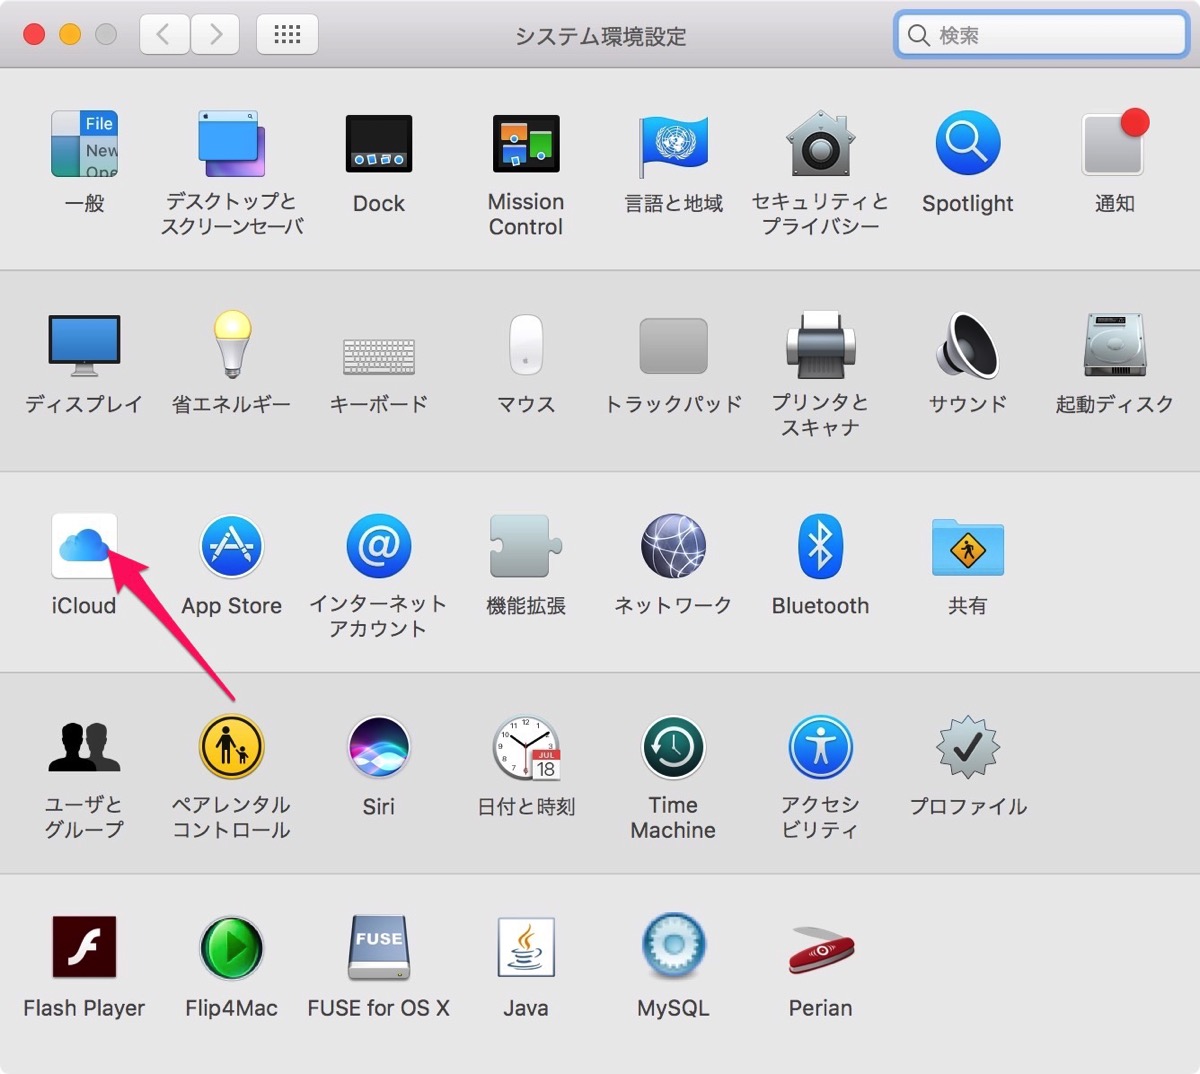Image resolution: width=1200 pixels, height=1074 pixels.
Task: Open プリンタとスキャナ settings
Action: (820, 346)
